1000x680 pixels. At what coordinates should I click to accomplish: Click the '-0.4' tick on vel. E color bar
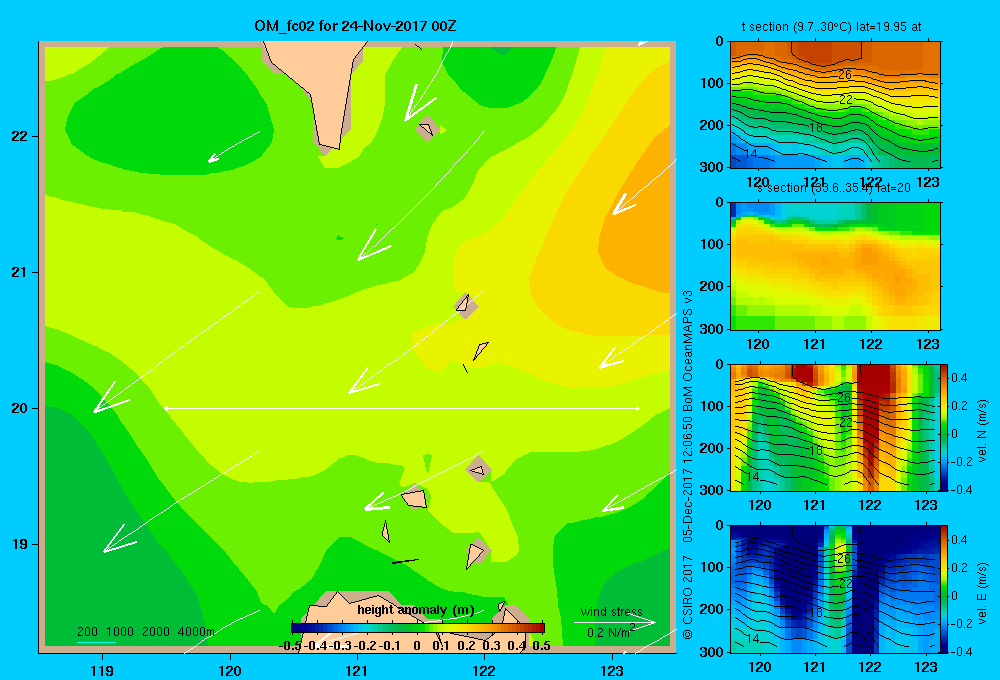pos(962,651)
